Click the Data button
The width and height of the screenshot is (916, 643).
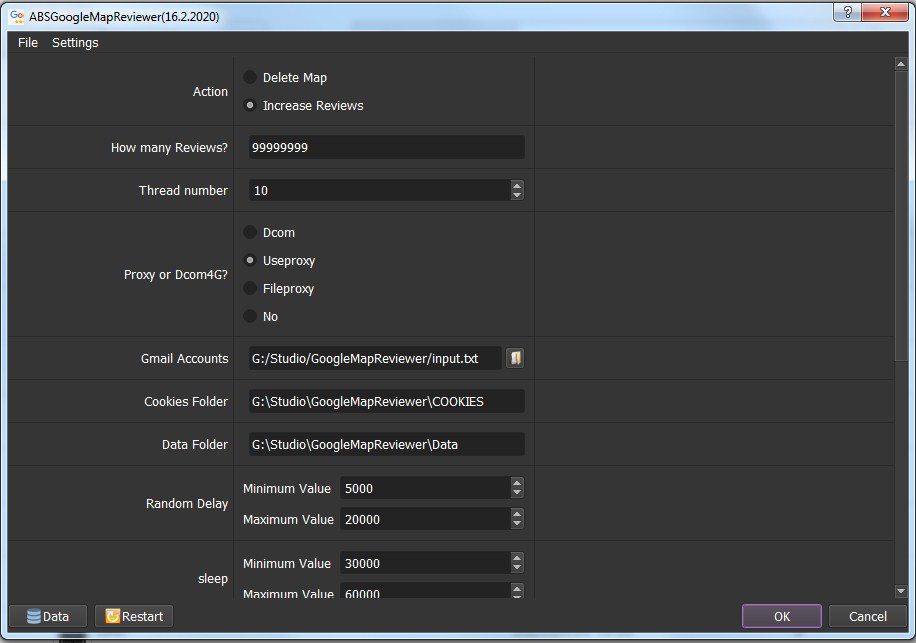[48, 616]
